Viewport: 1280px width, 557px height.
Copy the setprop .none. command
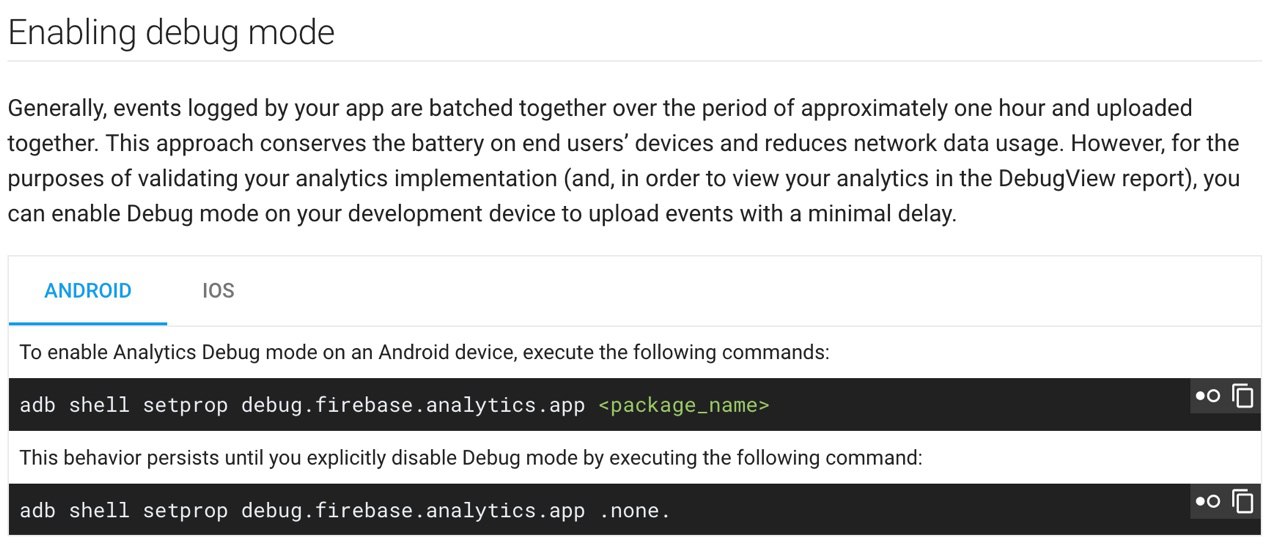(1243, 501)
